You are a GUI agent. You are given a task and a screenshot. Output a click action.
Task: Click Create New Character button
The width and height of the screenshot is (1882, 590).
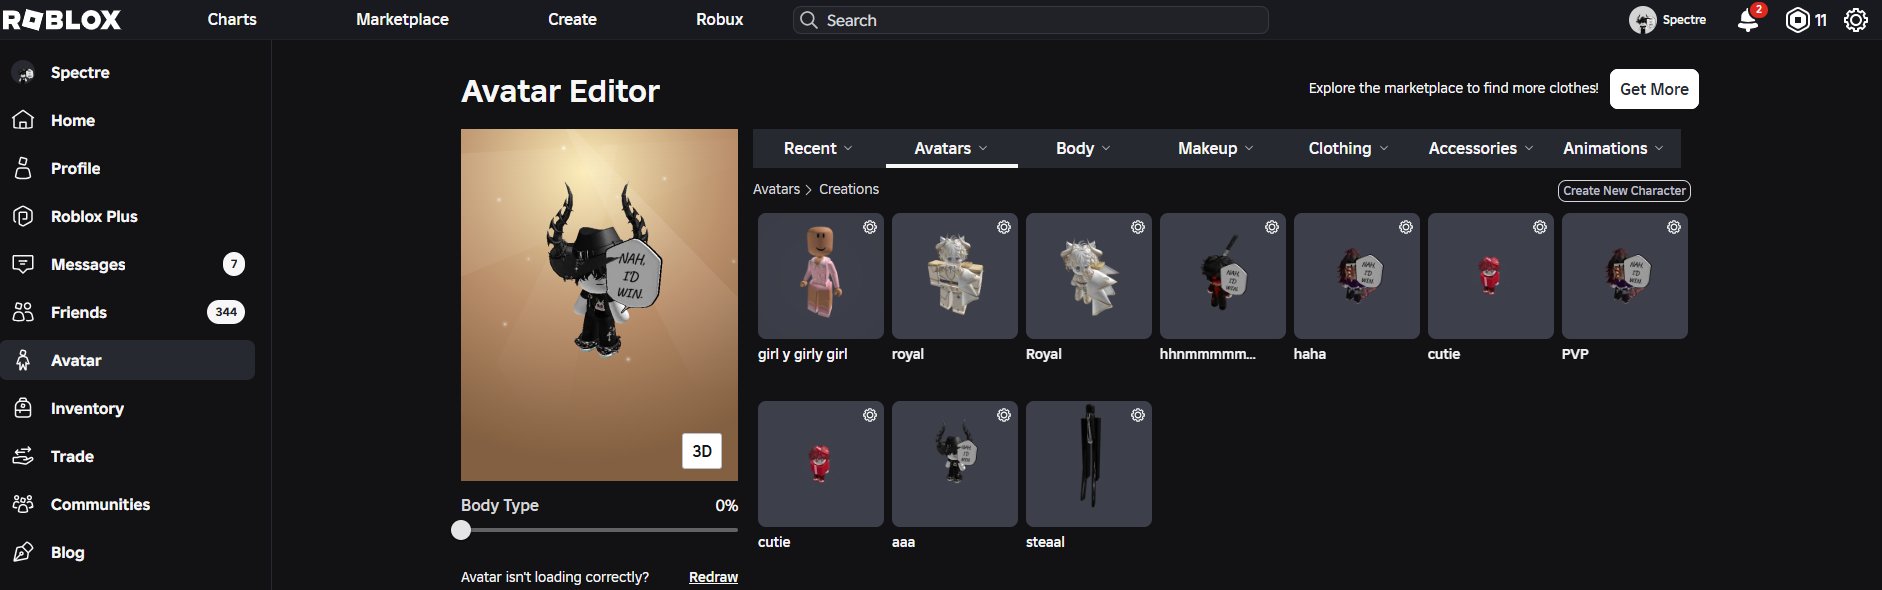coord(1624,191)
